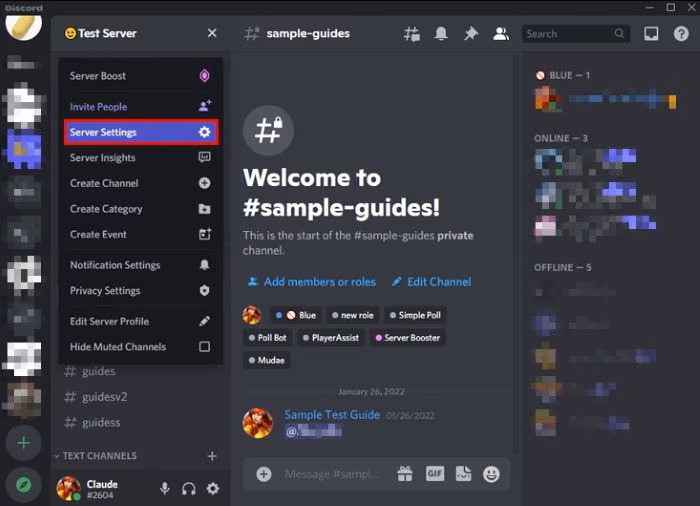Click the Blue role chip

[x=296, y=315]
